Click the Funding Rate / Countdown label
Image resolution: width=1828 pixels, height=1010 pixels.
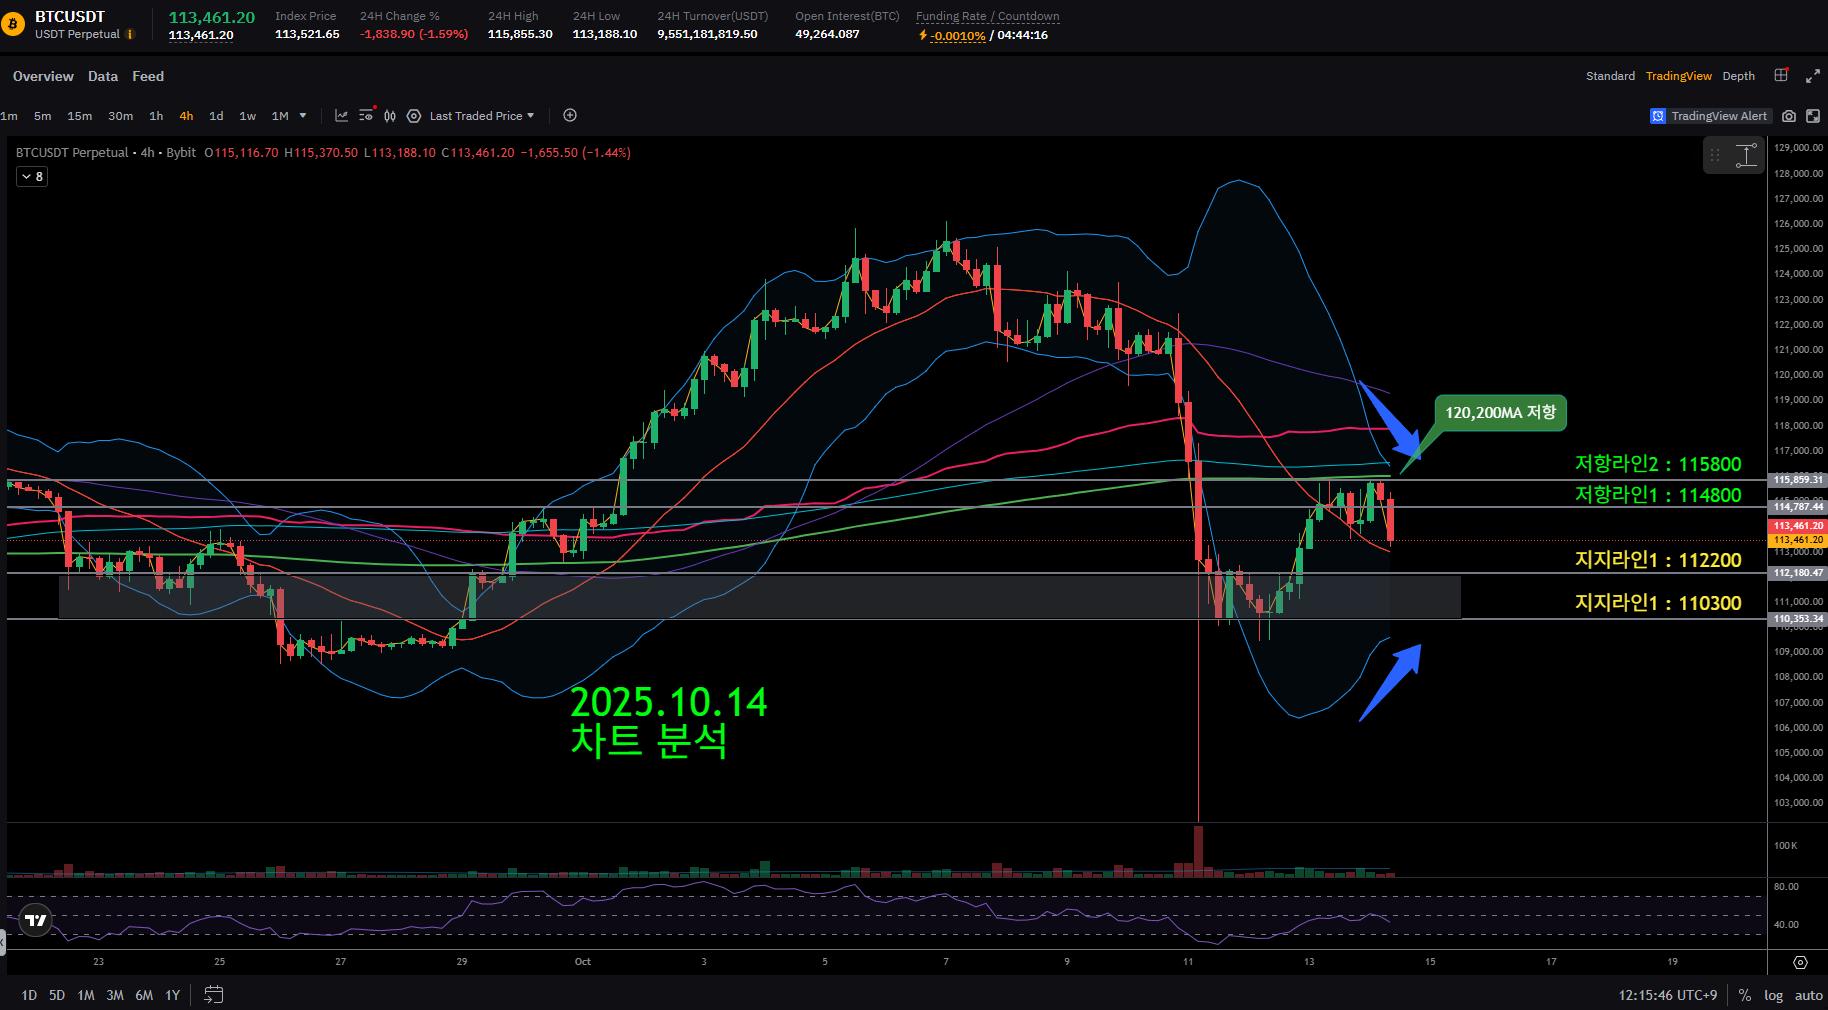[987, 16]
